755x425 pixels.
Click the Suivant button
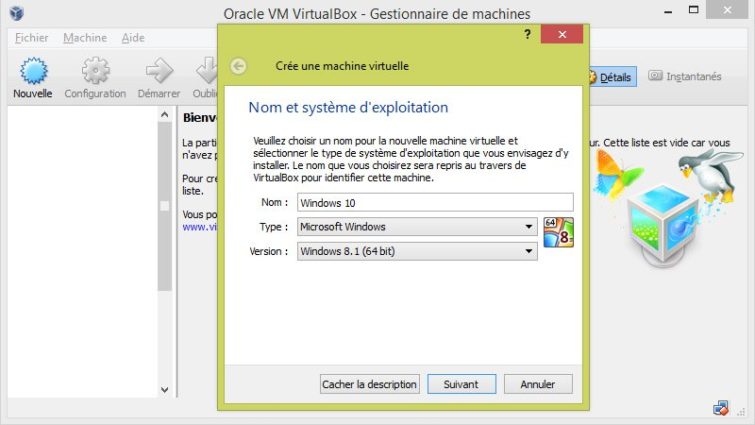coord(461,384)
